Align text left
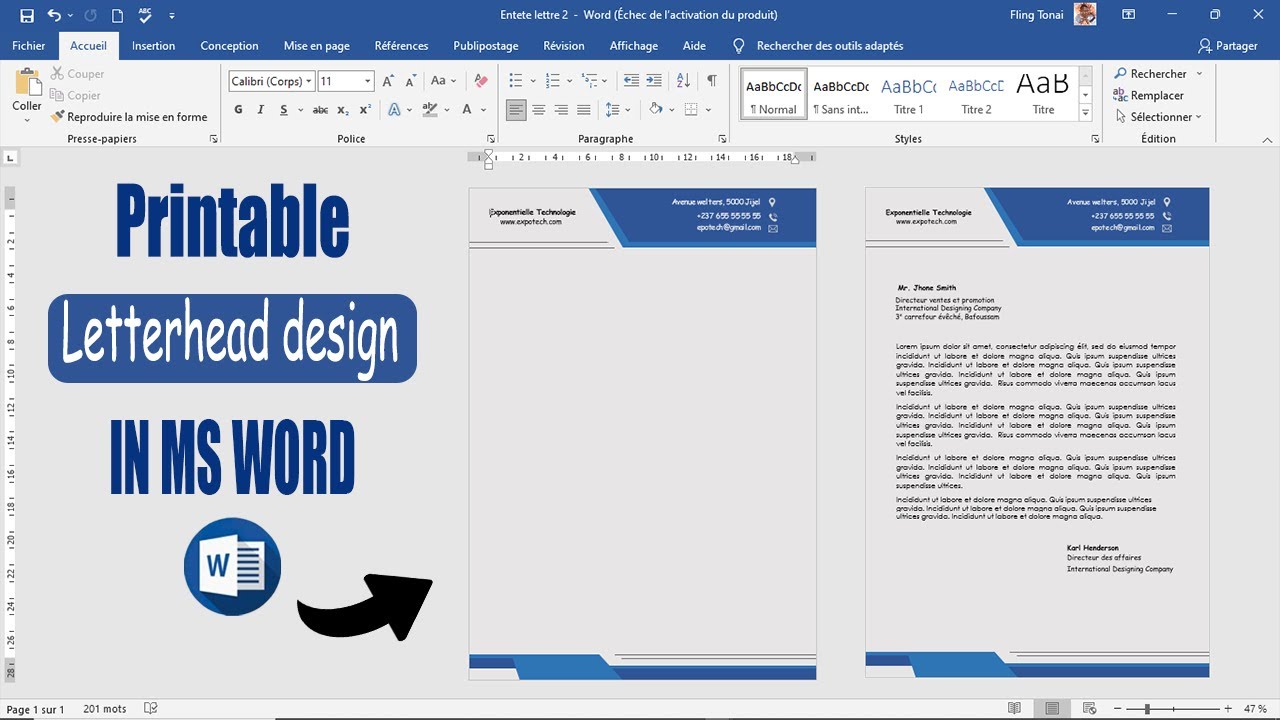This screenshot has height=720, width=1280. 516,110
